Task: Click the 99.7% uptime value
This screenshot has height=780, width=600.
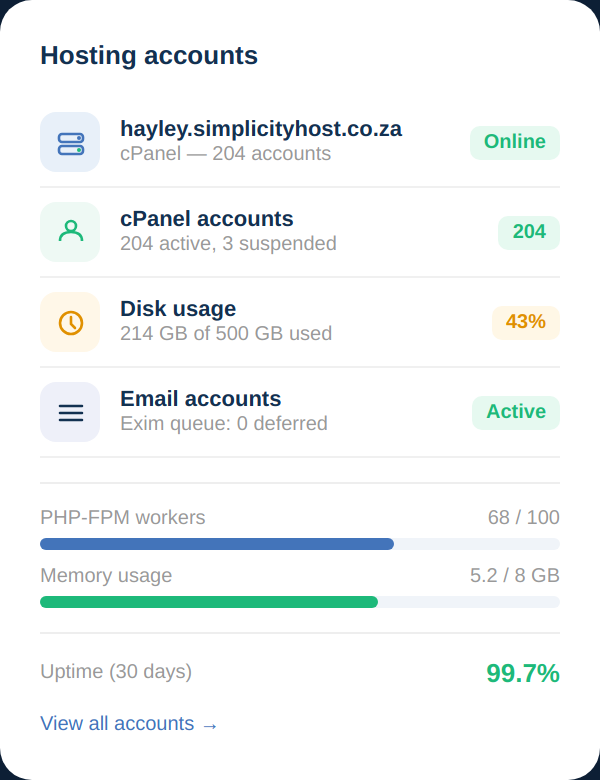Action: tap(522, 673)
